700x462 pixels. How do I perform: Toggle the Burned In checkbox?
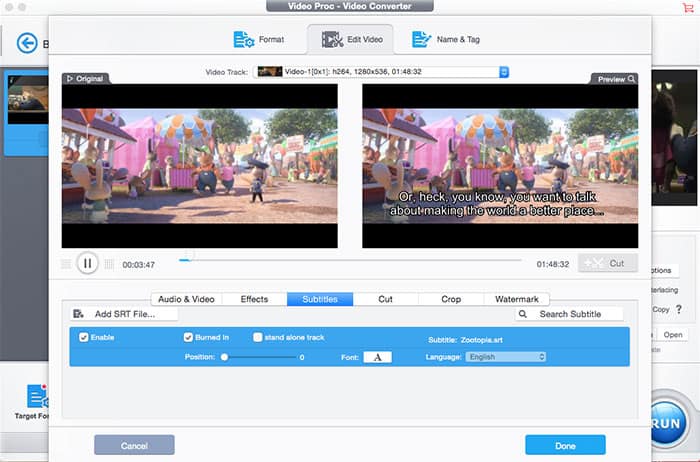click(x=188, y=337)
